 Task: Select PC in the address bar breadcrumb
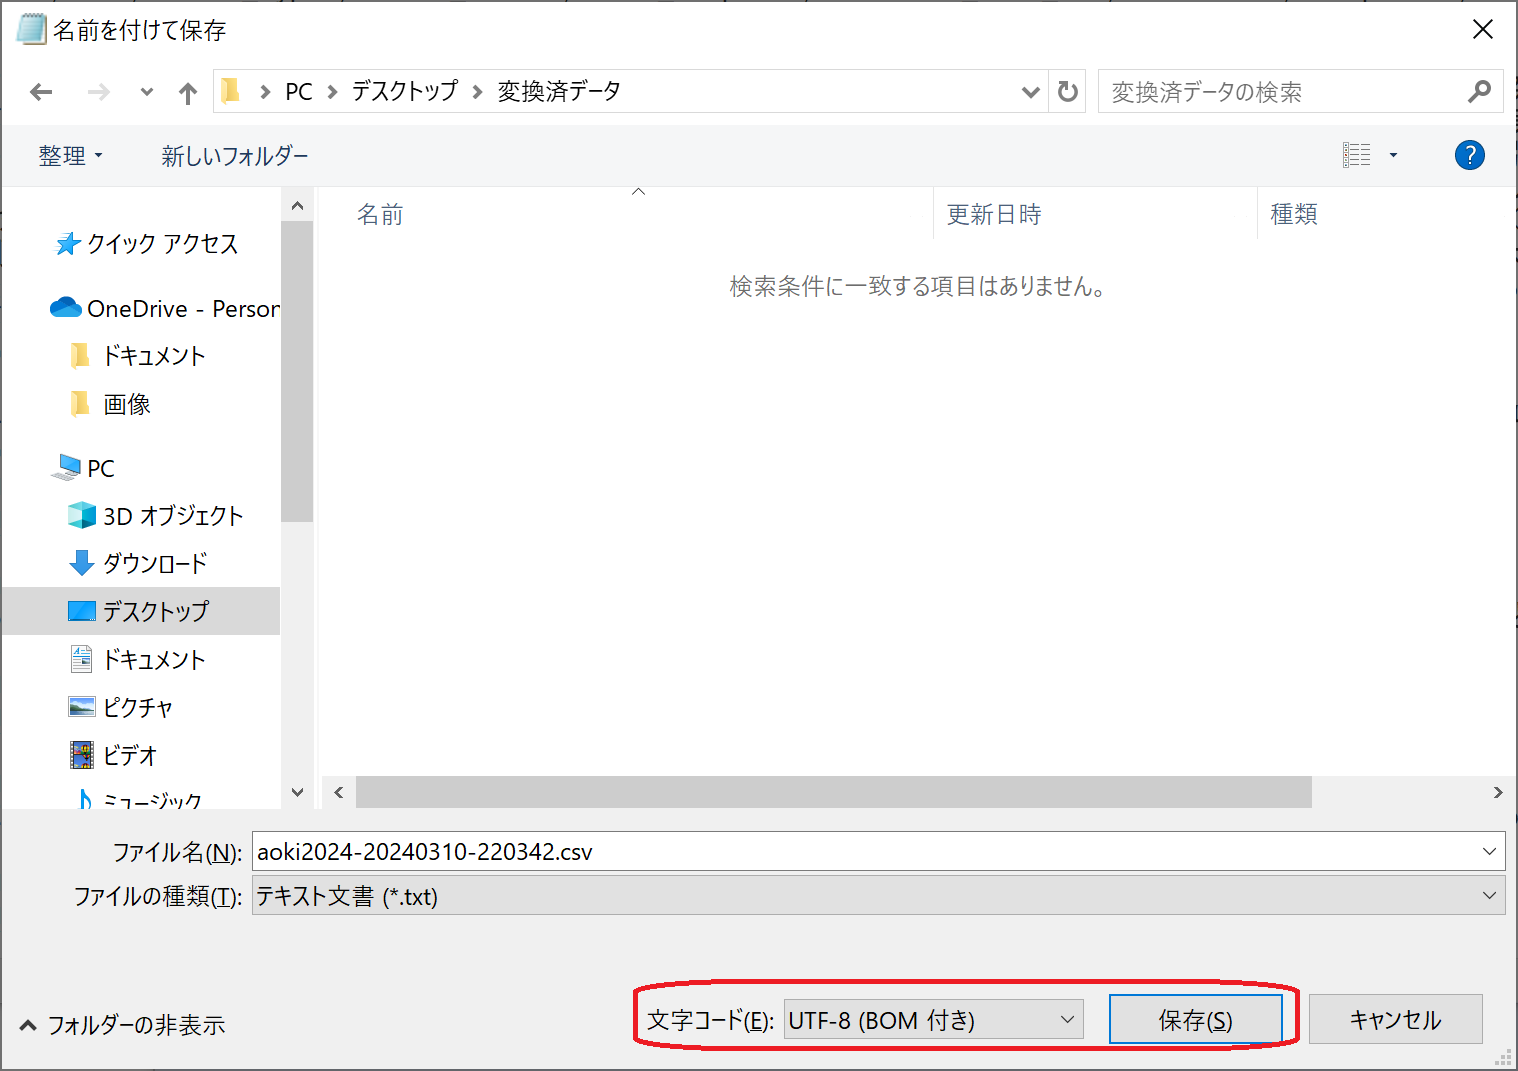[x=298, y=91]
